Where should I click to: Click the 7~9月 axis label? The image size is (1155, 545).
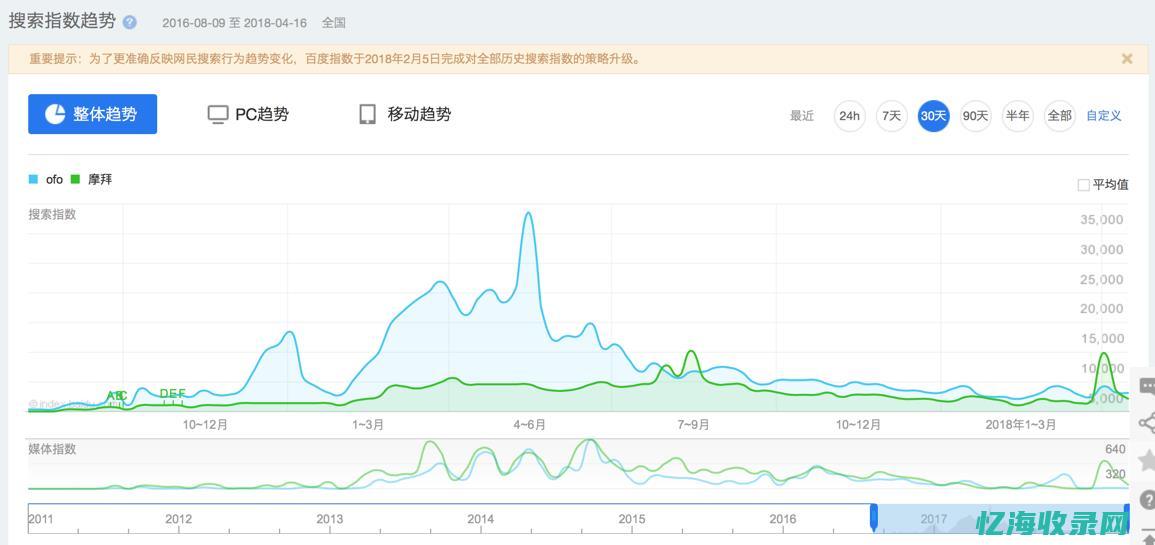click(x=693, y=424)
